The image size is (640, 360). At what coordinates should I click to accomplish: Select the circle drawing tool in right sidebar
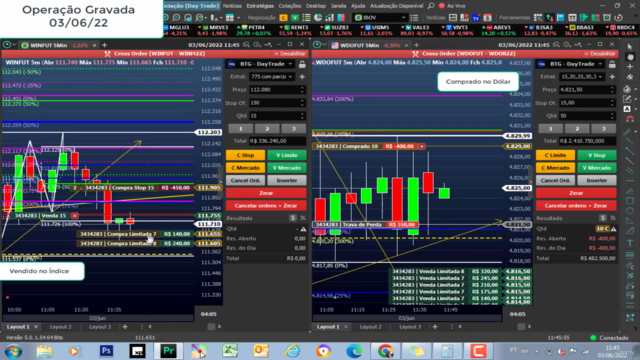[630, 211]
